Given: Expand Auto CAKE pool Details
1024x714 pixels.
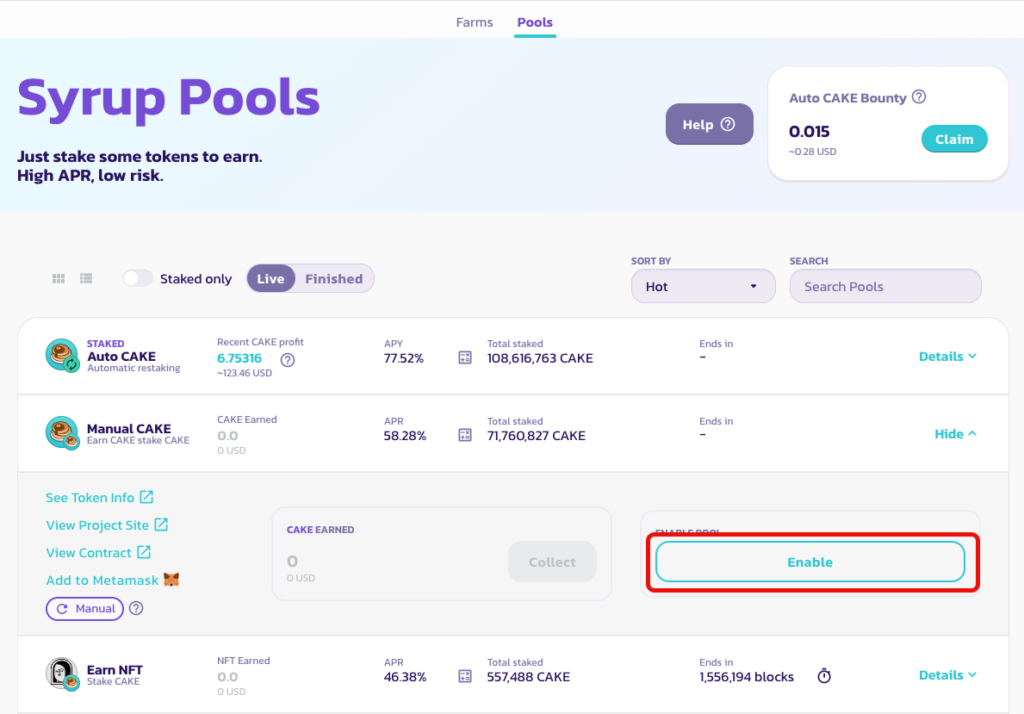Looking at the screenshot, I should tap(948, 356).
